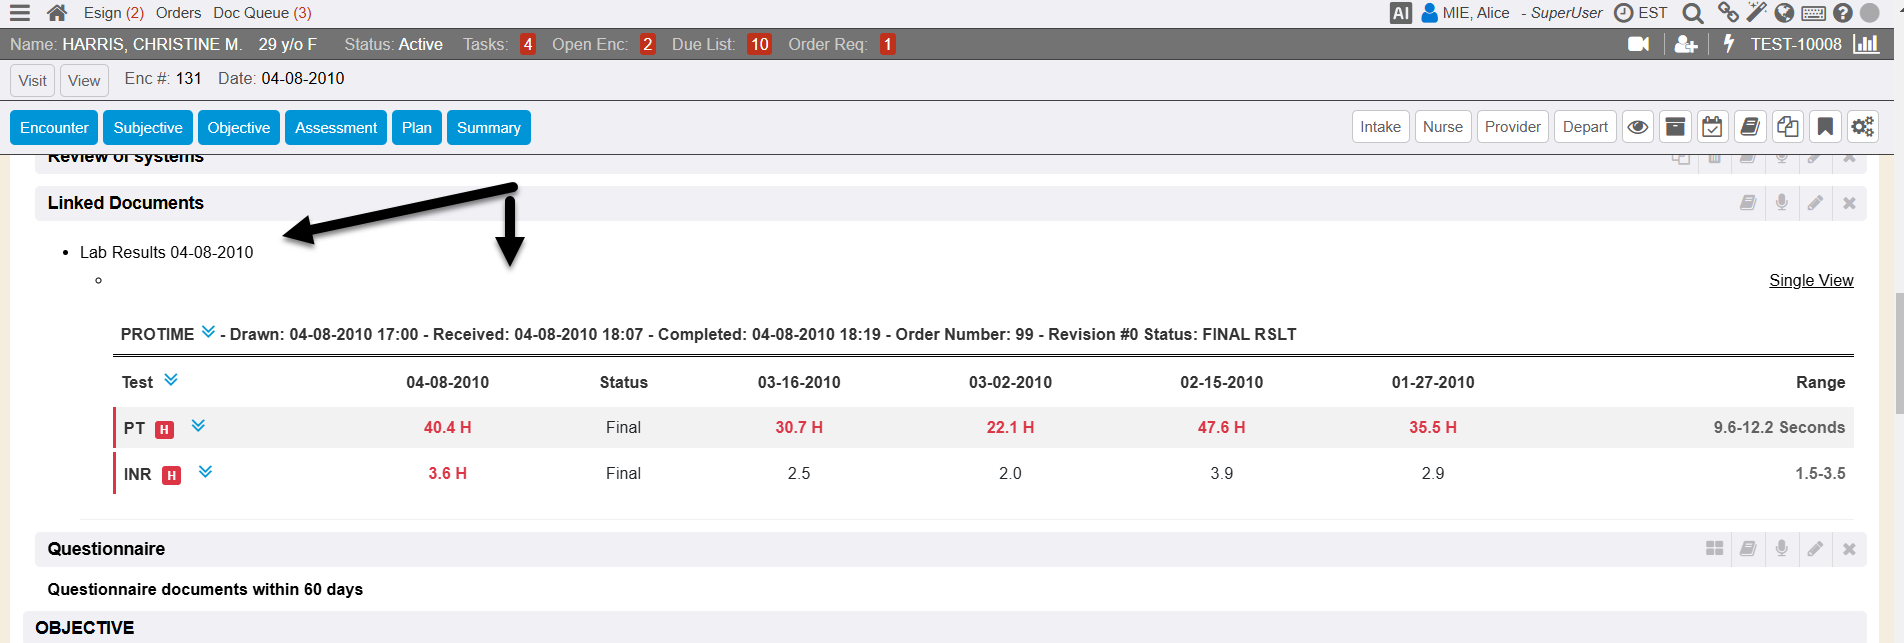Image resolution: width=1904 pixels, height=643 pixels.
Task: Go to the Home icon
Action: pyautogui.click(x=57, y=13)
